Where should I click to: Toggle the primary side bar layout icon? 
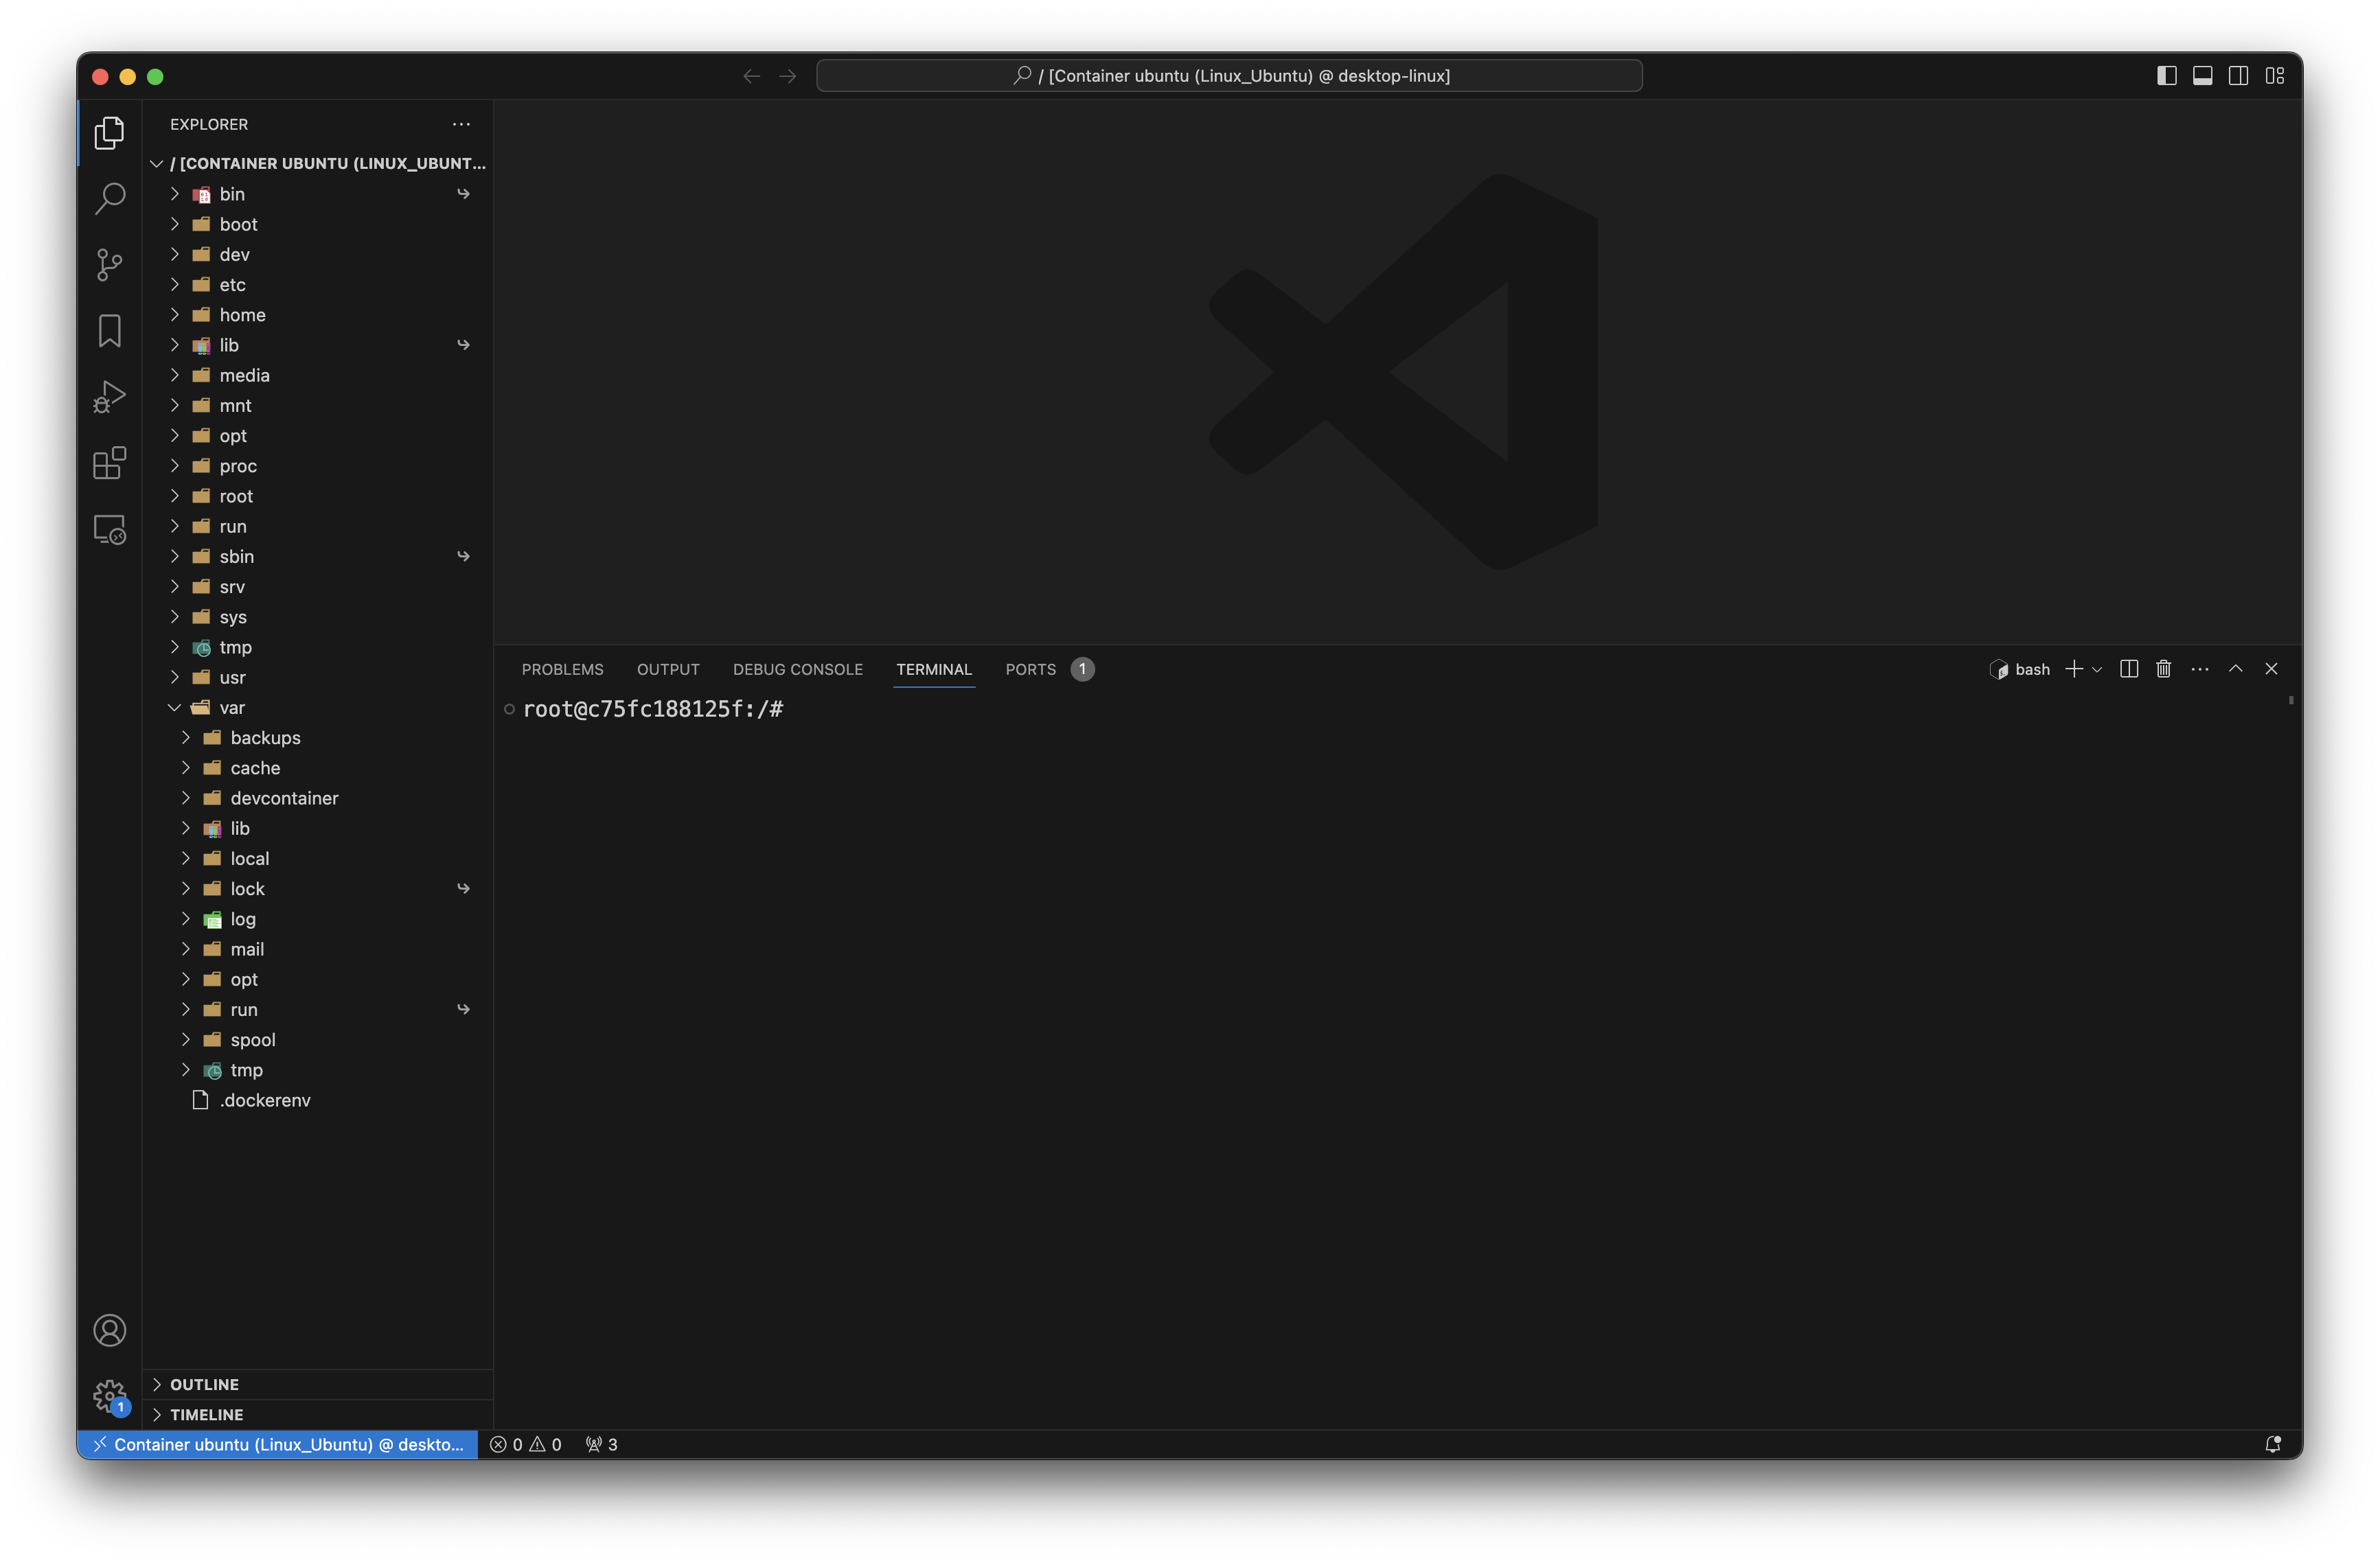pyautogui.click(x=2166, y=76)
